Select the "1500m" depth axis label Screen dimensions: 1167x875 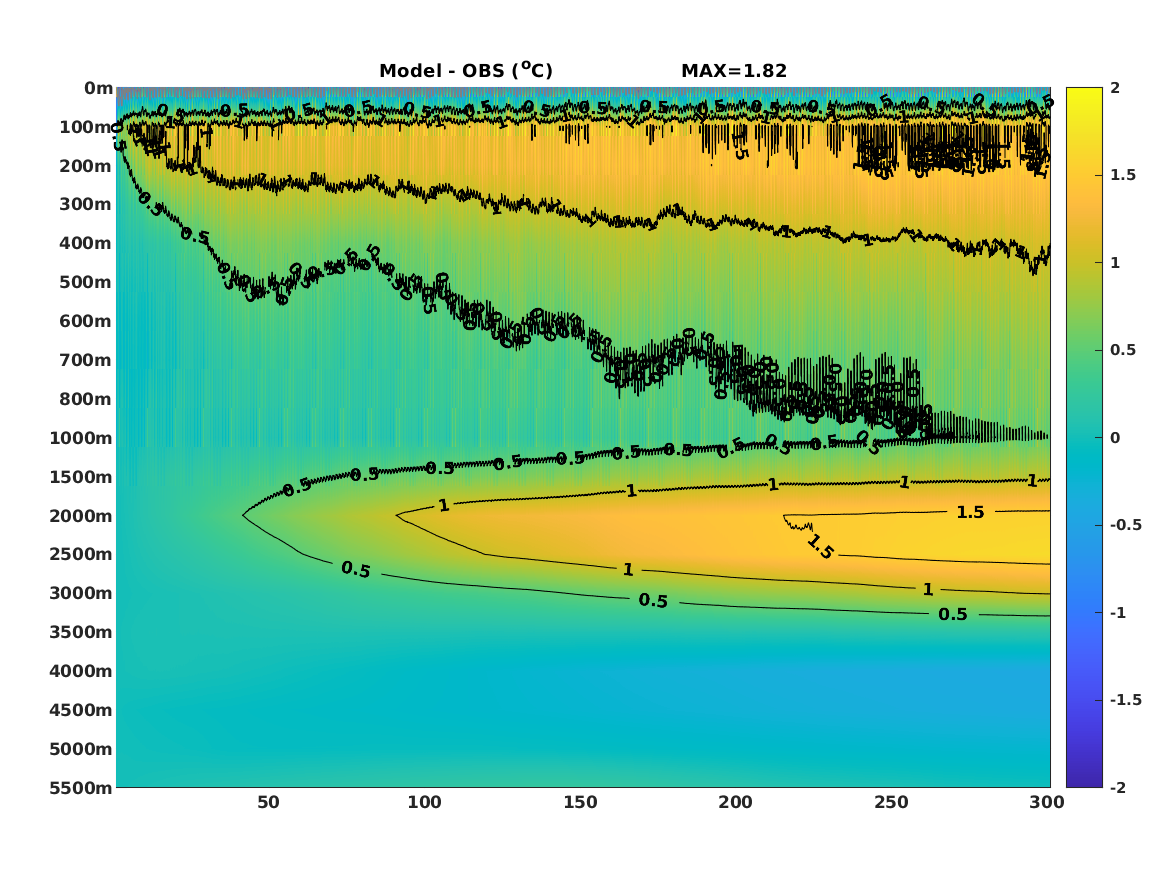[x=81, y=477]
